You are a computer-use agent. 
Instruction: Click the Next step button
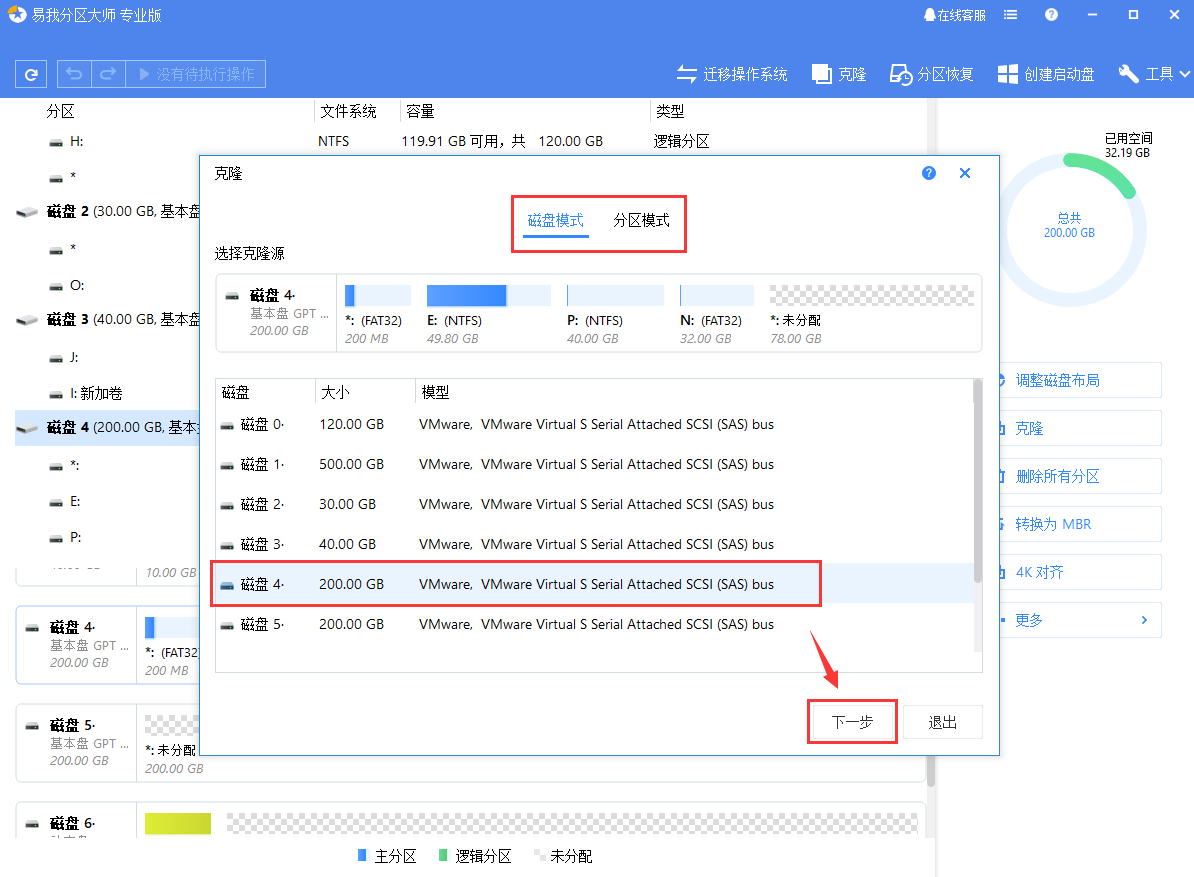[852, 721]
